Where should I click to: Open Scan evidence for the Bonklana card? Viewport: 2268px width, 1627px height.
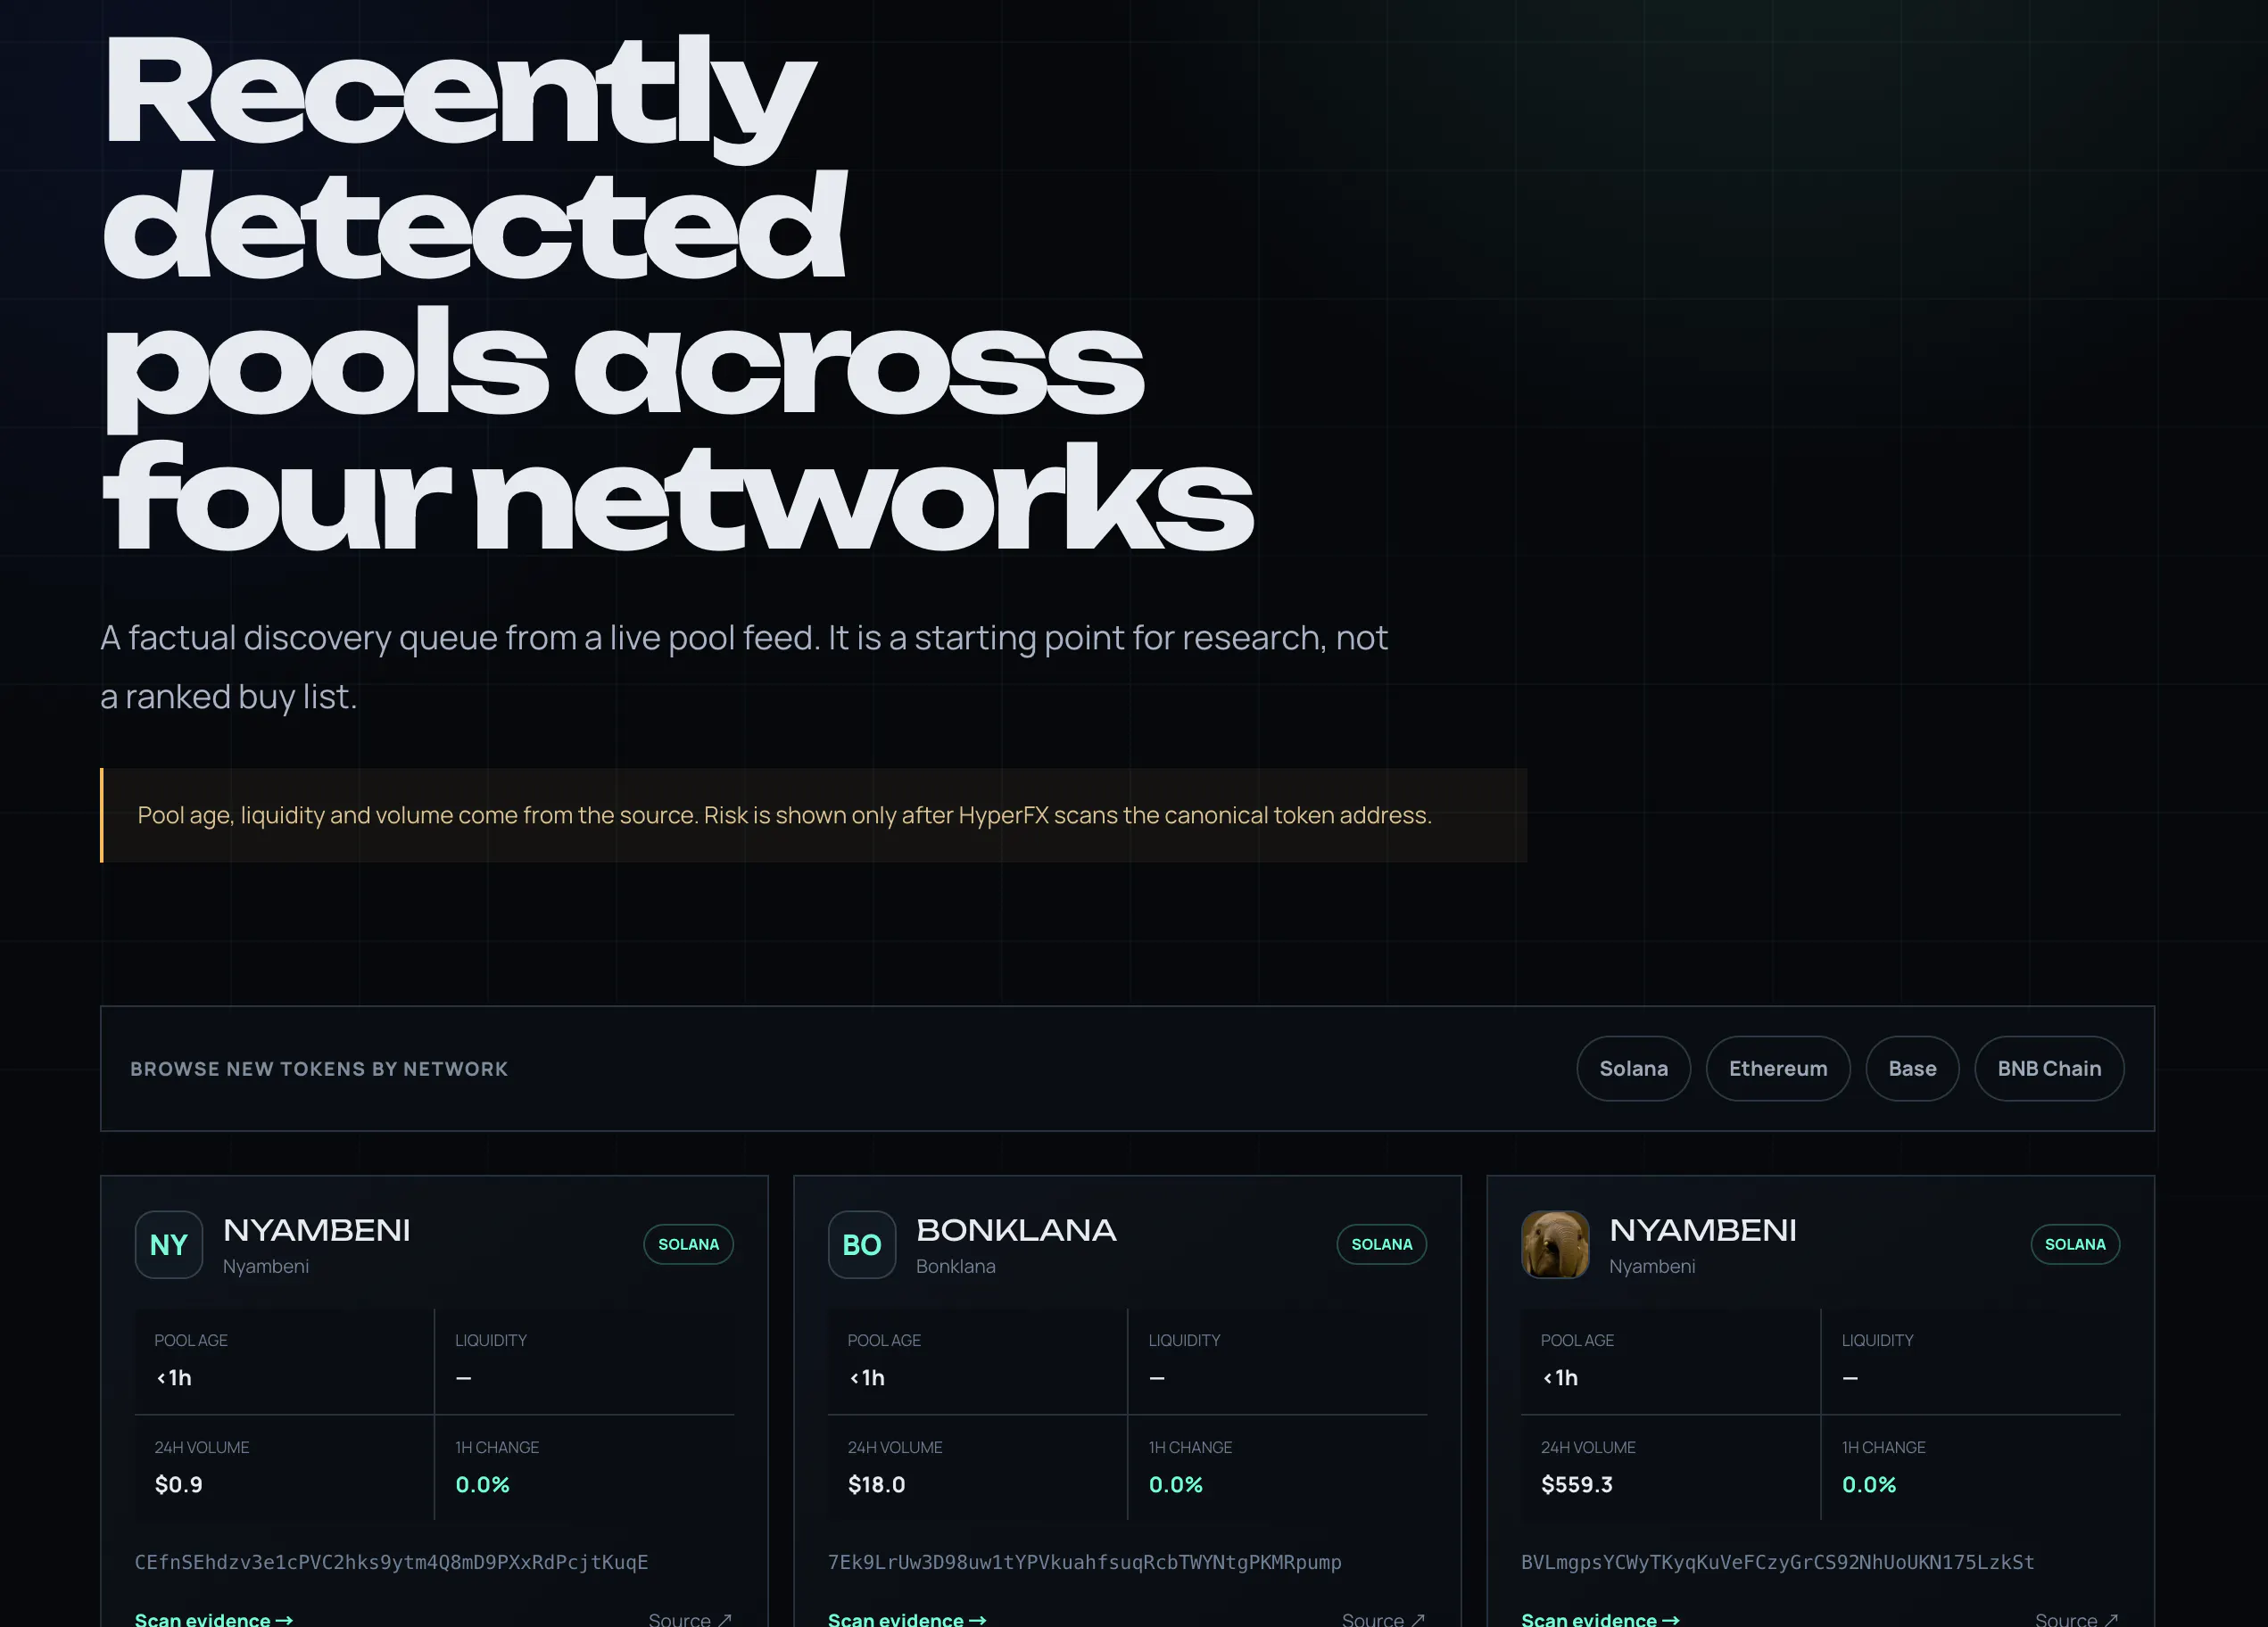pos(907,1618)
